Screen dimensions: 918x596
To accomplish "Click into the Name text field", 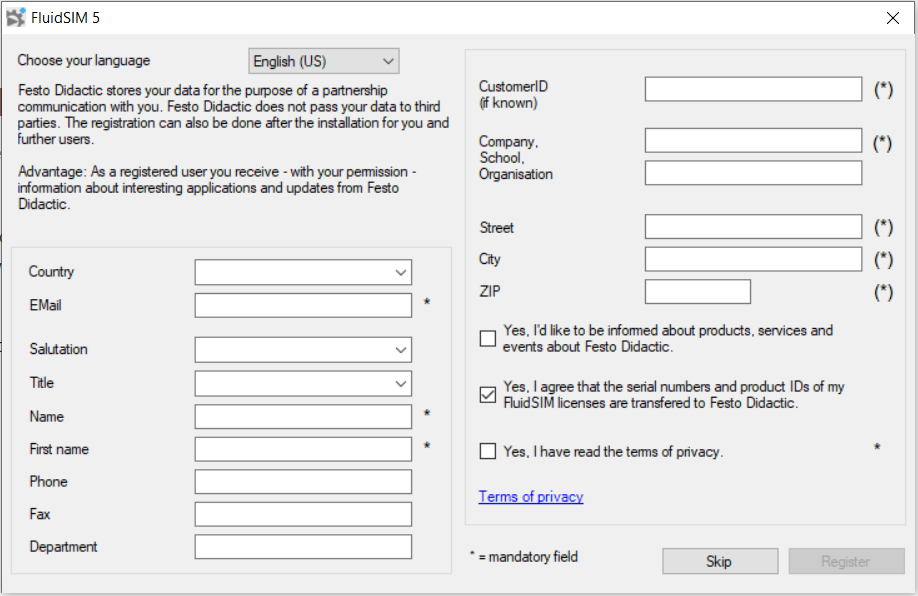I will click(x=303, y=417).
